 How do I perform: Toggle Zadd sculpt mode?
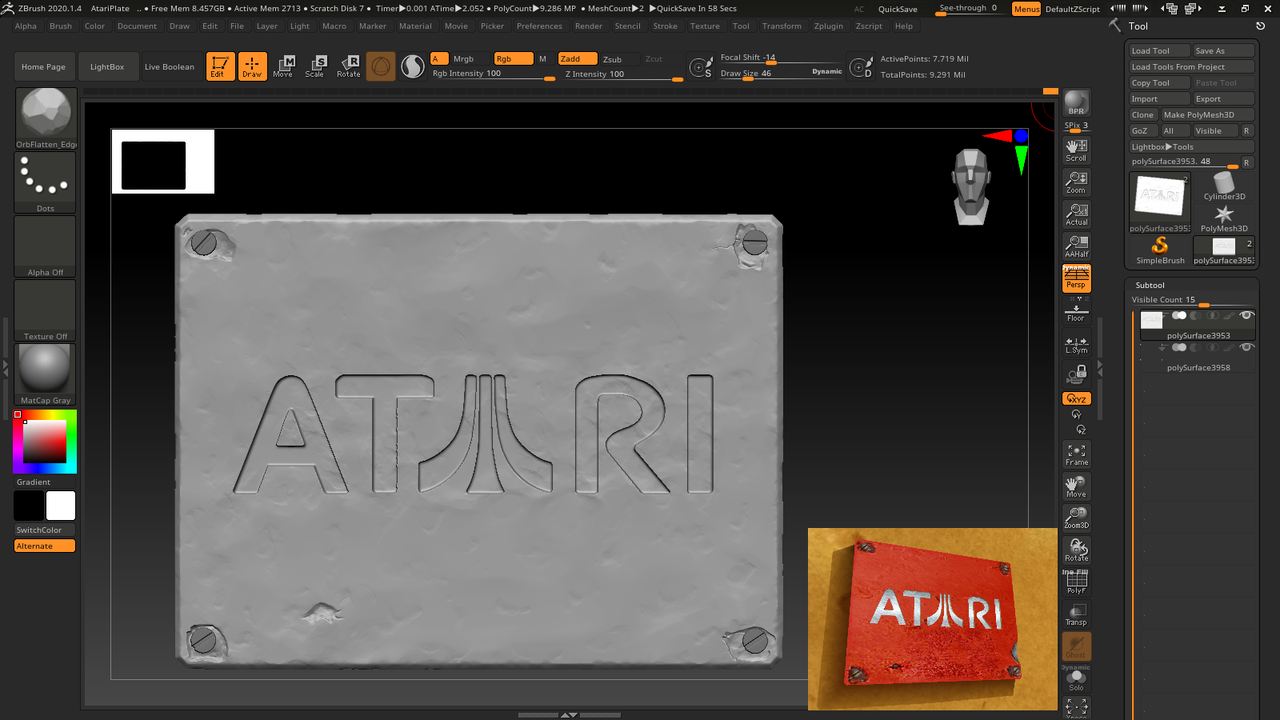point(577,59)
